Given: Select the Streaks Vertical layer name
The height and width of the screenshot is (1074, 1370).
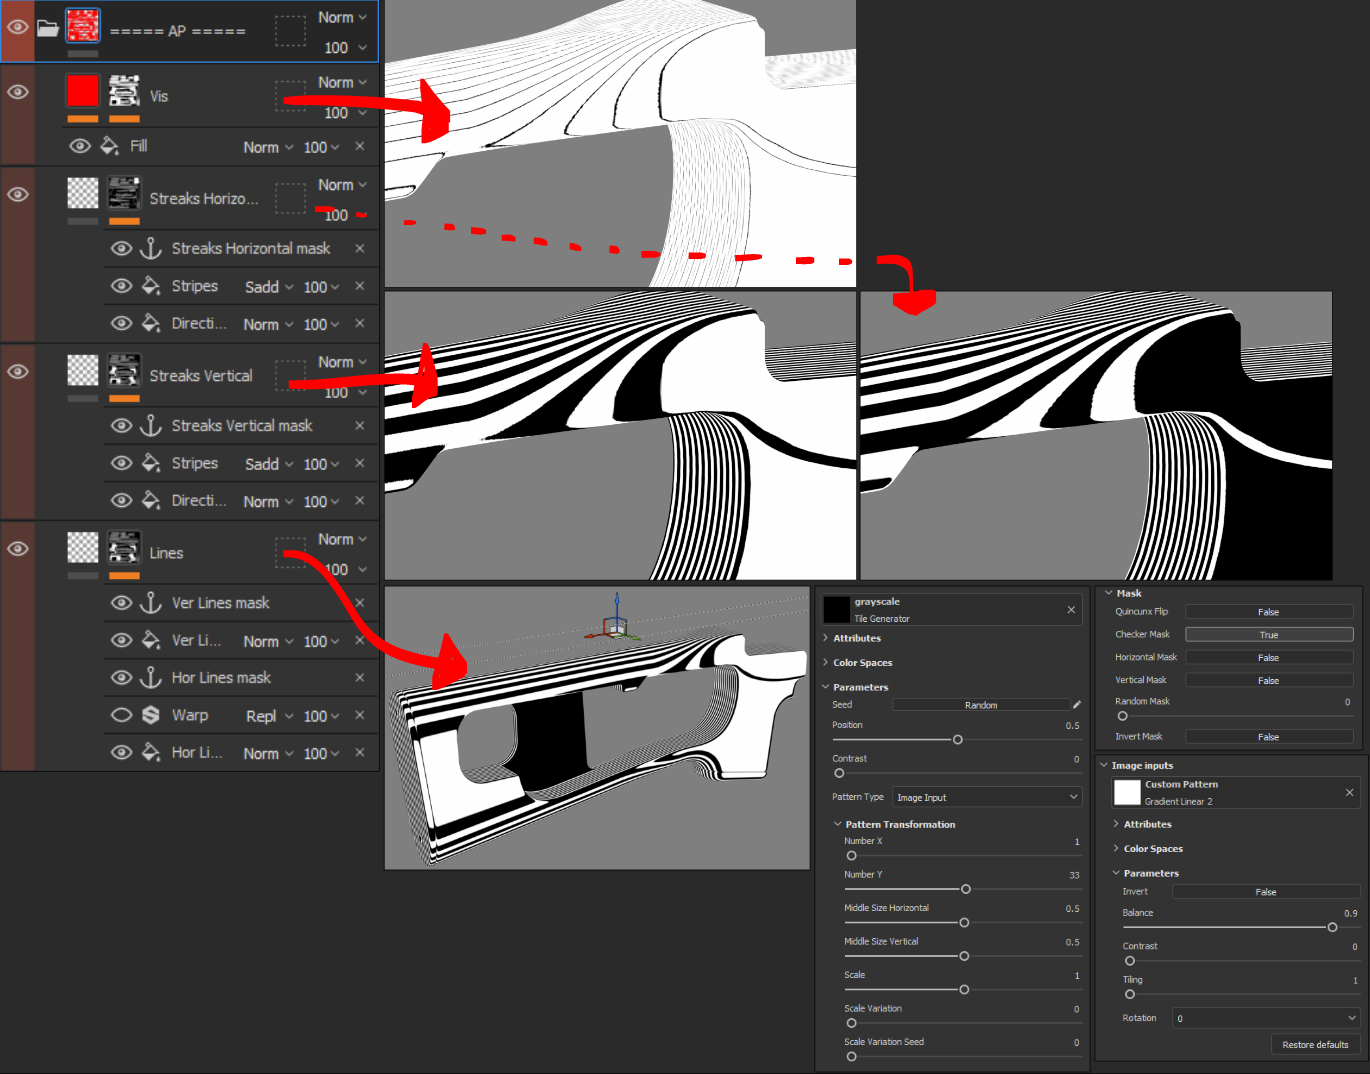Looking at the screenshot, I should point(201,376).
